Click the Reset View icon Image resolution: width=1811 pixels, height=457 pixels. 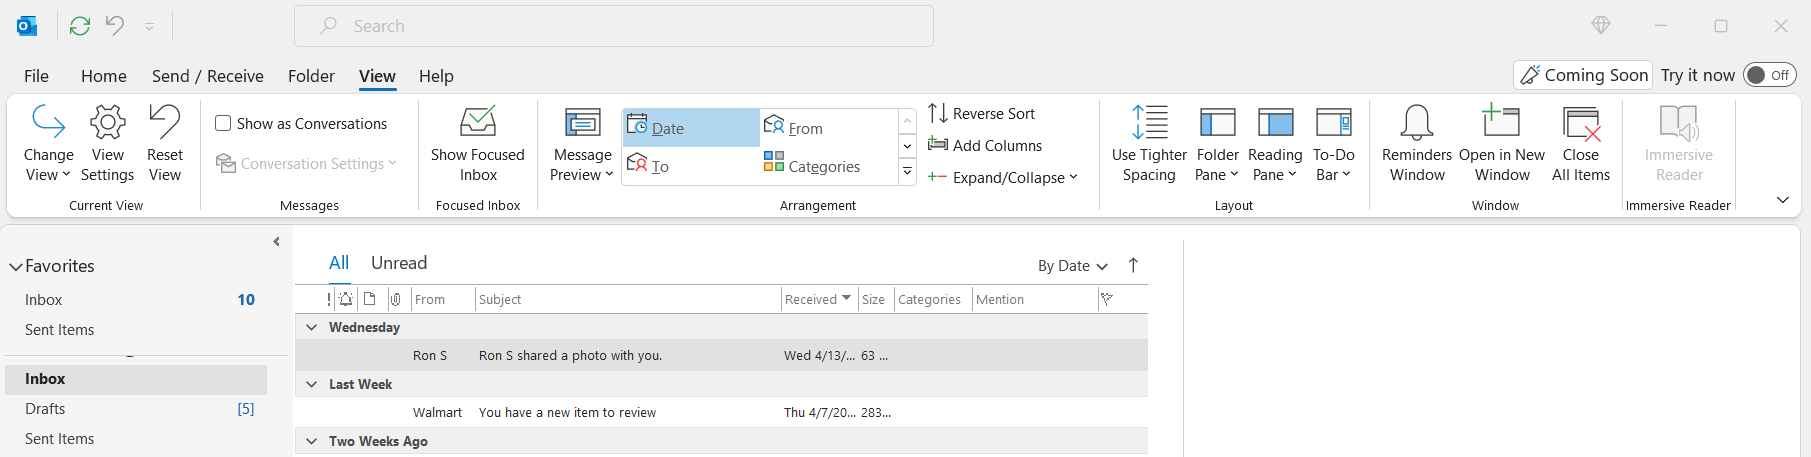click(165, 123)
